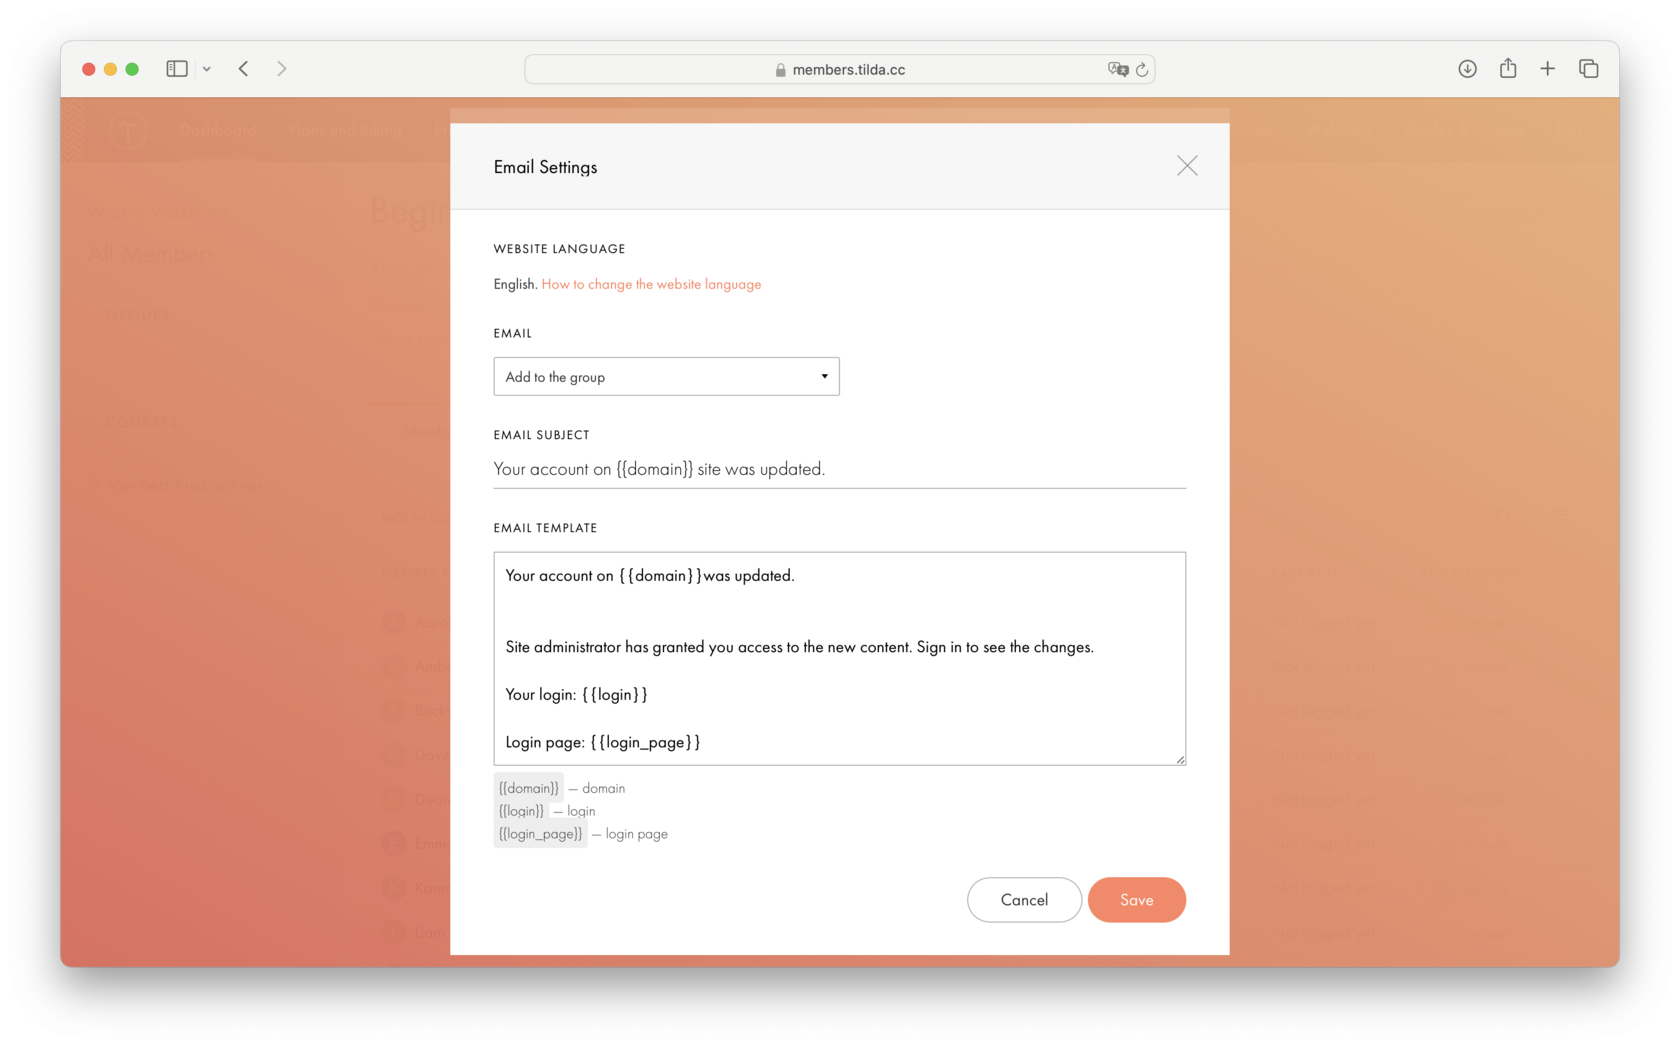Select Dashboard in the navigation menu
Image resolution: width=1680 pixels, height=1047 pixels.
(x=218, y=130)
